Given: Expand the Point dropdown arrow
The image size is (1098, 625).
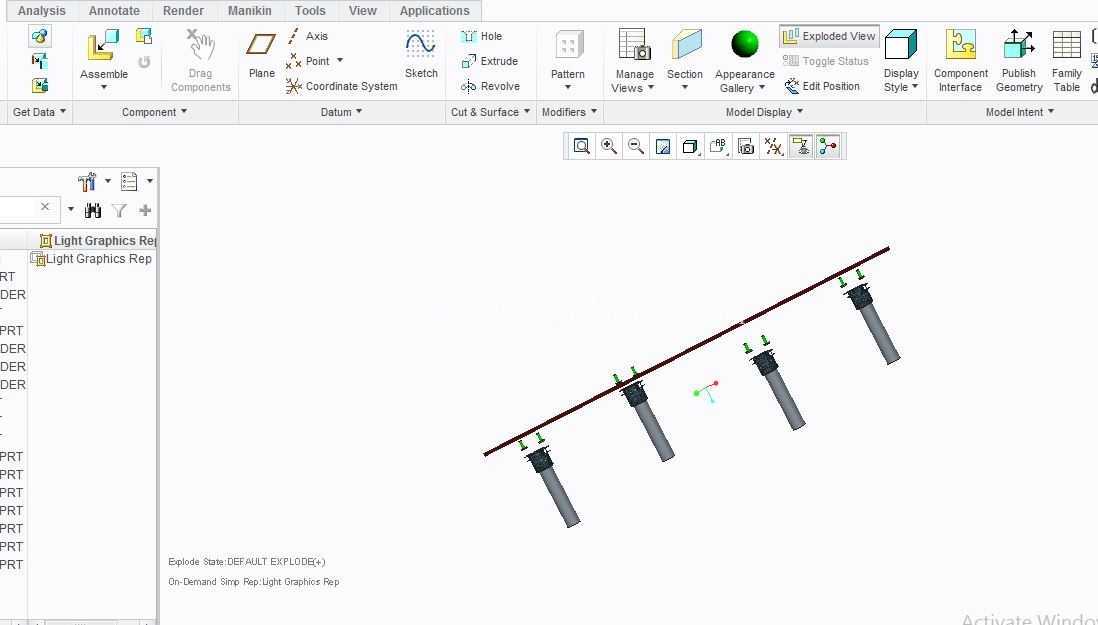Looking at the screenshot, I should coord(340,61).
